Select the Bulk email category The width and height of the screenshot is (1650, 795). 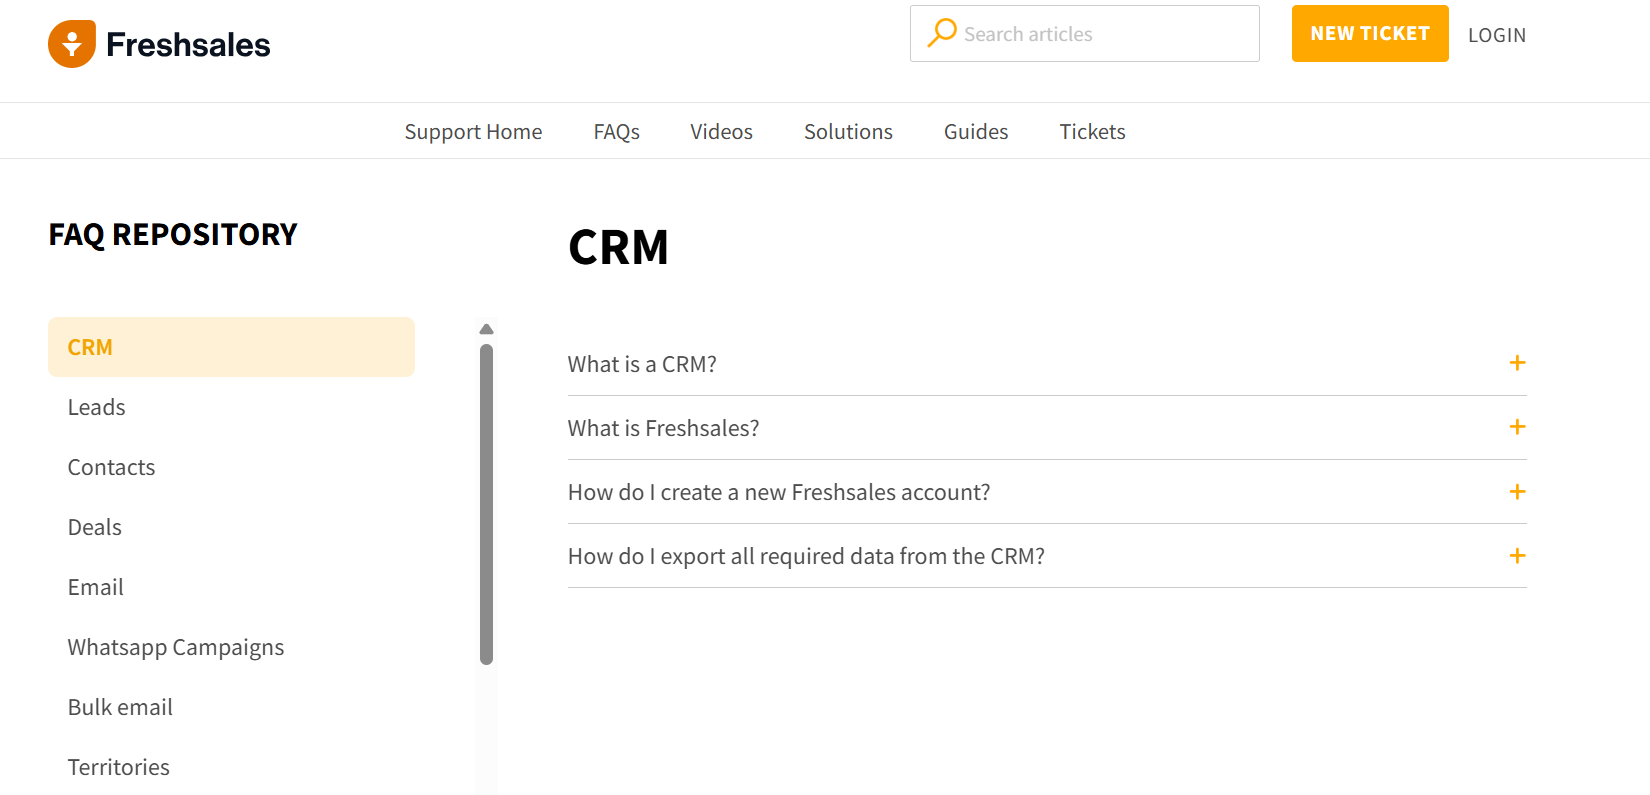(120, 707)
